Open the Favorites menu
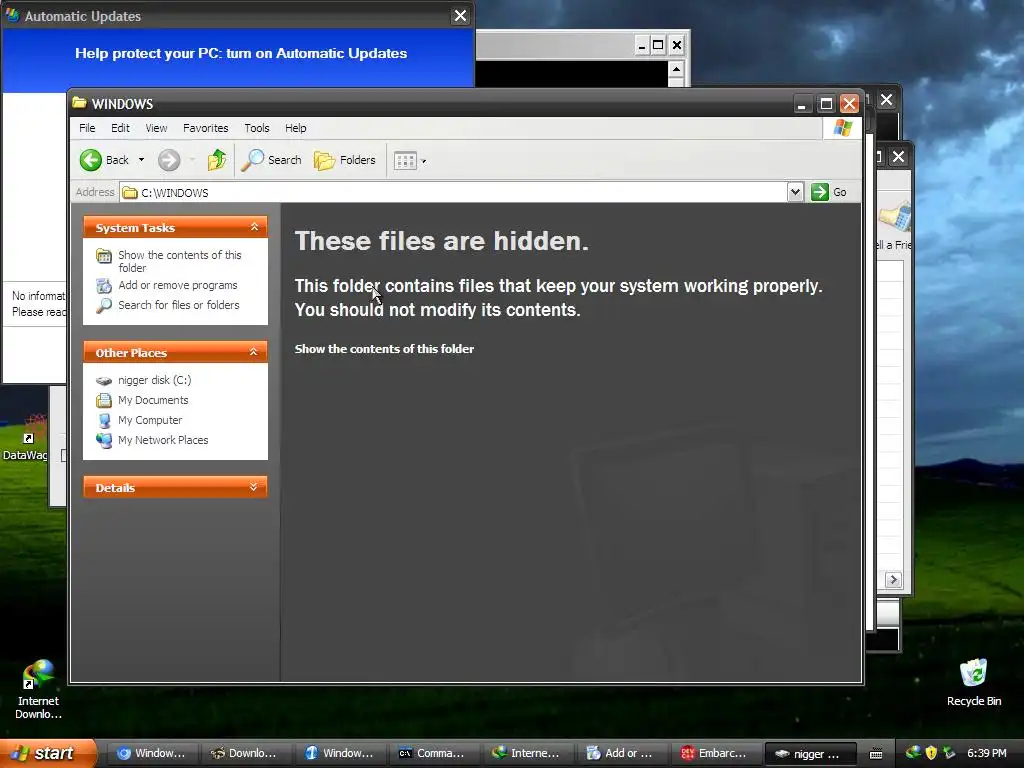Viewport: 1024px width, 768px height. click(206, 128)
